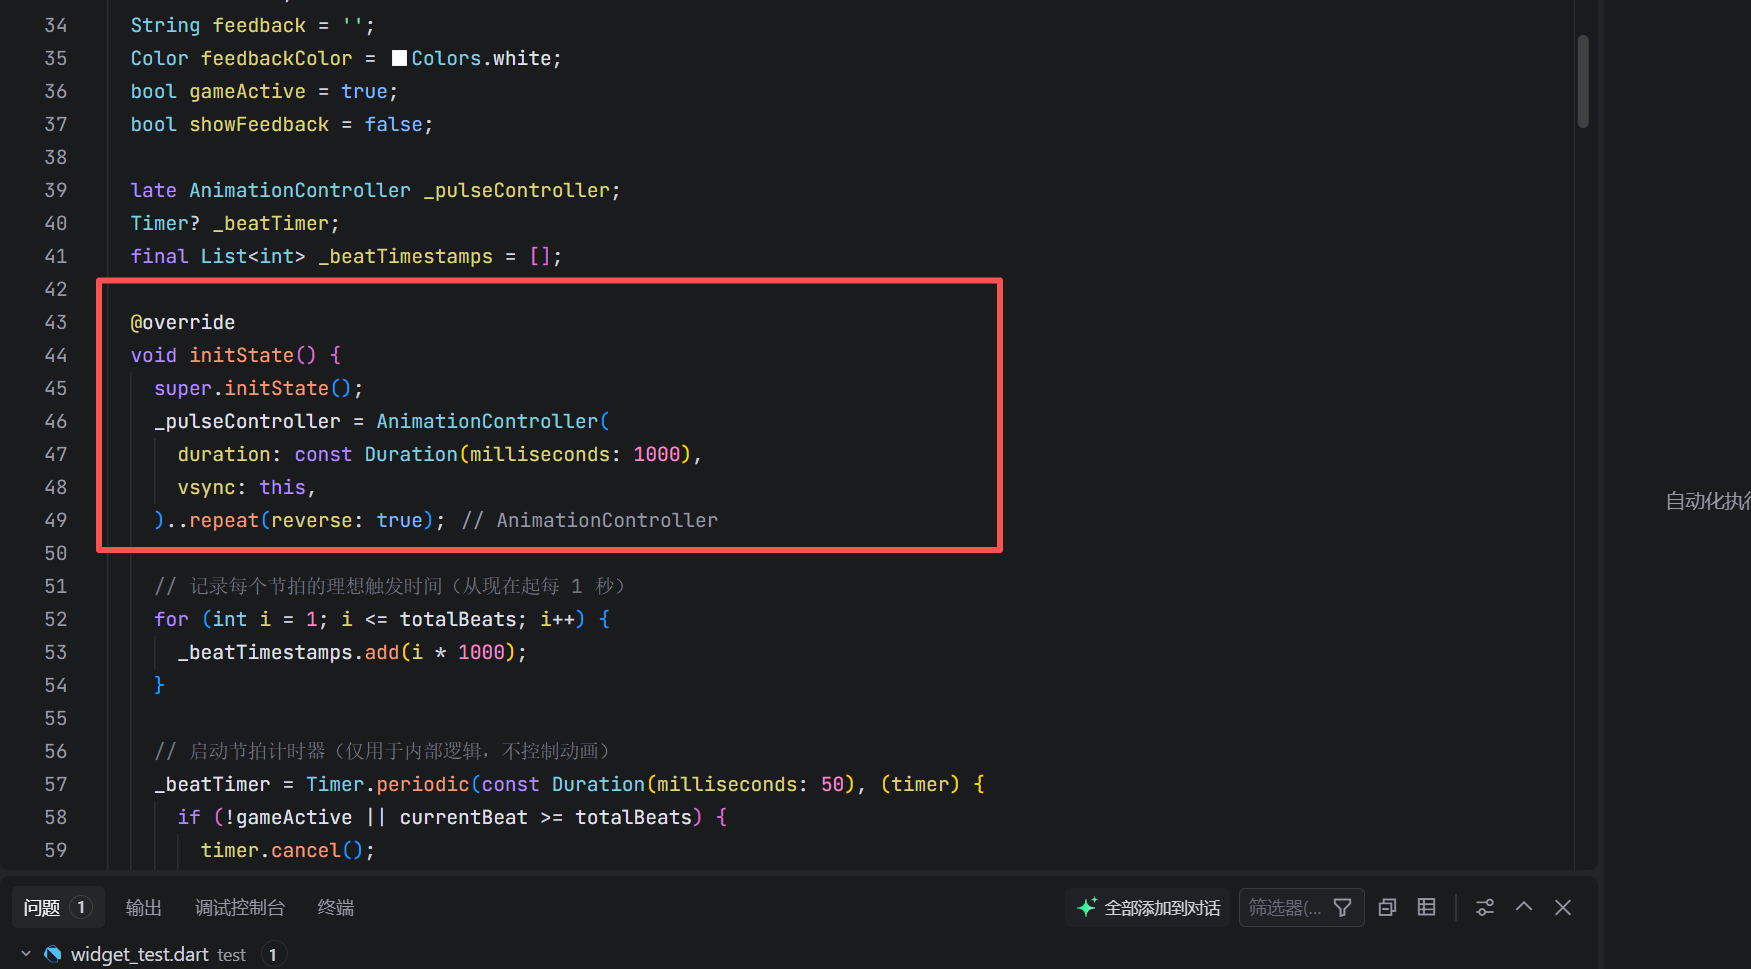
Task: Click the problem count badge next to widget_test.dart
Action: click(x=273, y=954)
